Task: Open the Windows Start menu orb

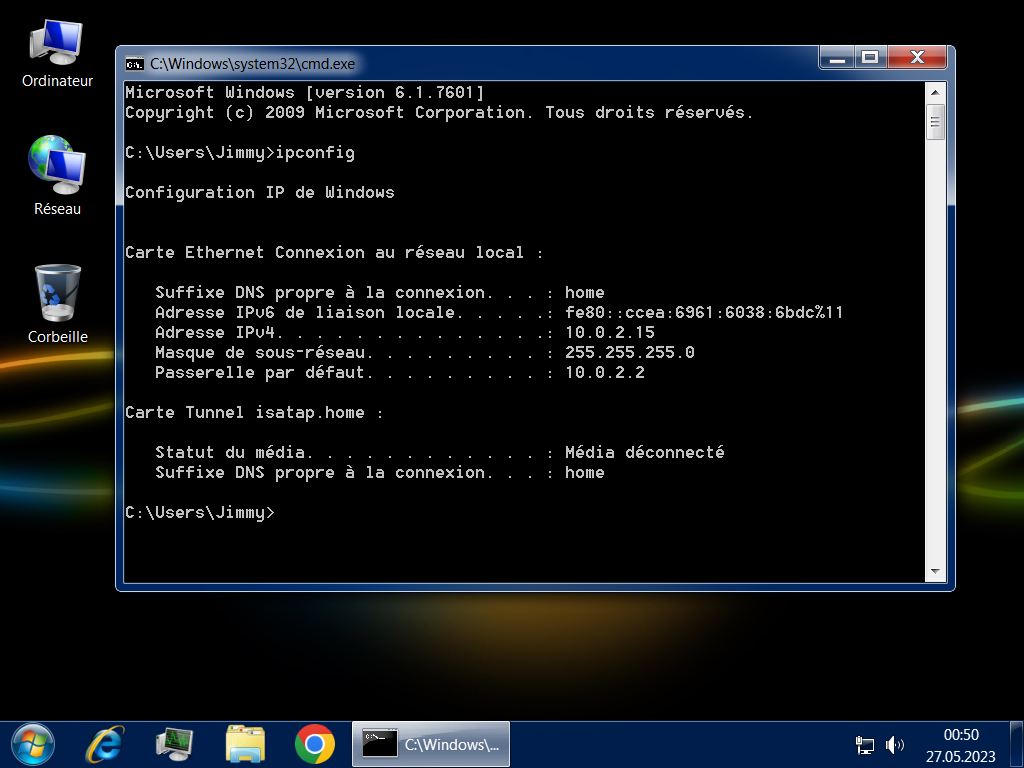Action: [33, 744]
